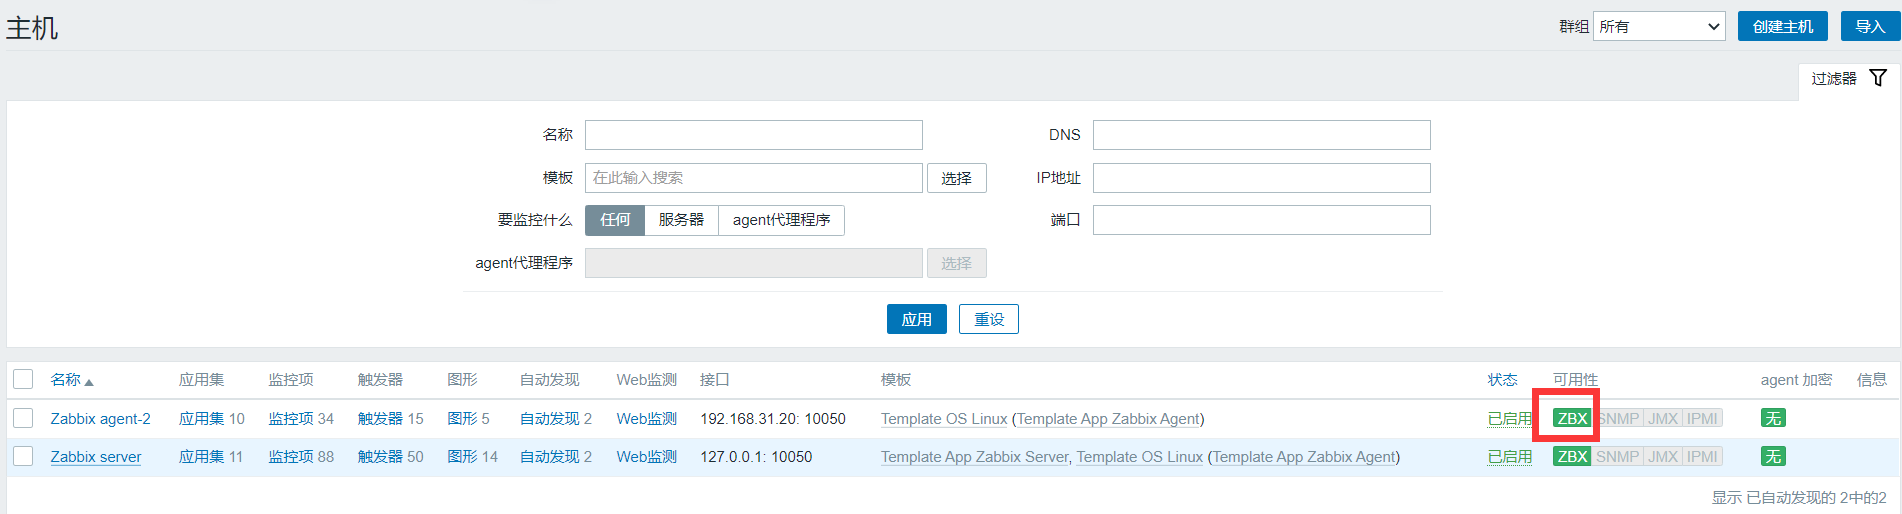
Task: Click the 名称 column sort arrow
Action: [89, 382]
